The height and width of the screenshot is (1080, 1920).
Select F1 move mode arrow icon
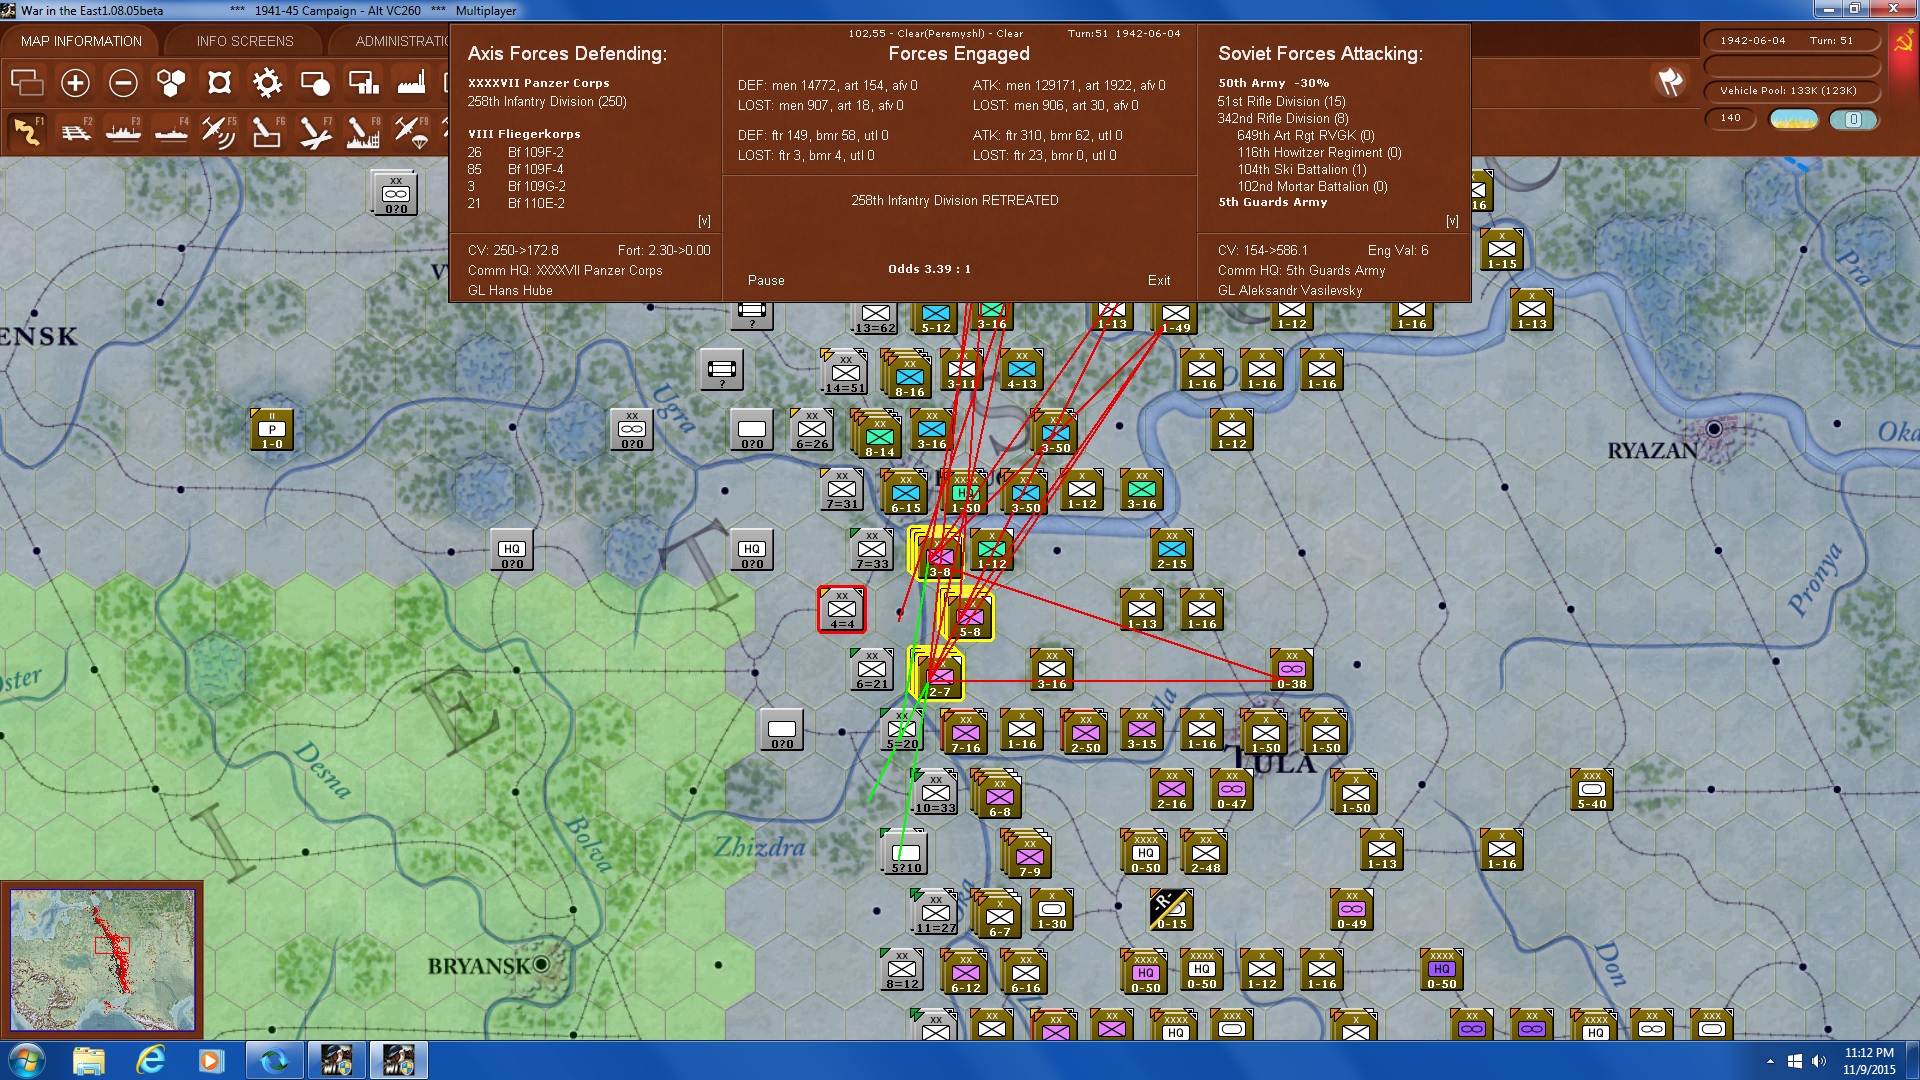(27, 132)
